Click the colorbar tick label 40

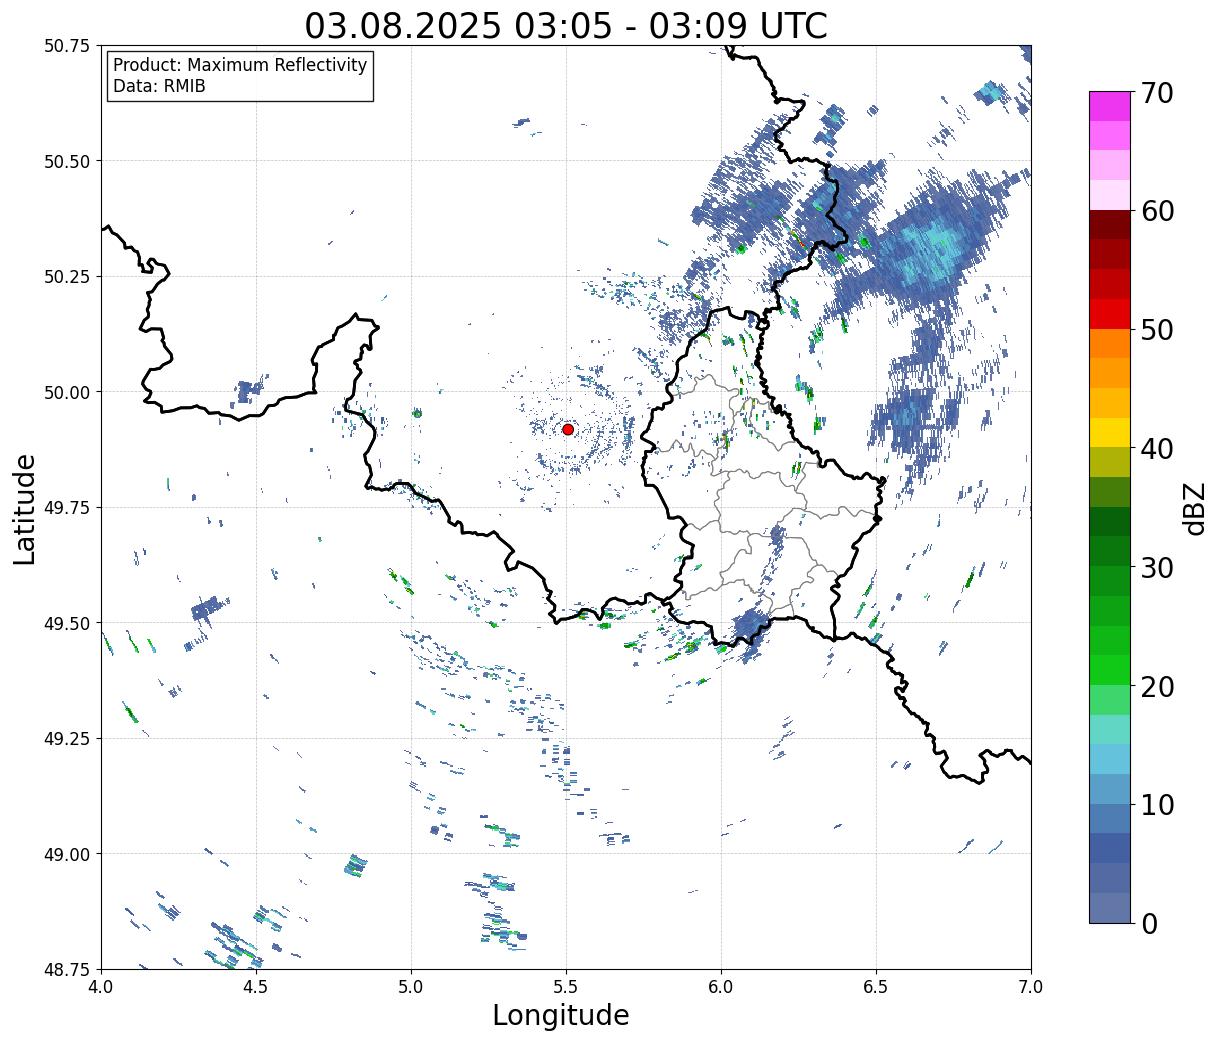(x=1157, y=449)
